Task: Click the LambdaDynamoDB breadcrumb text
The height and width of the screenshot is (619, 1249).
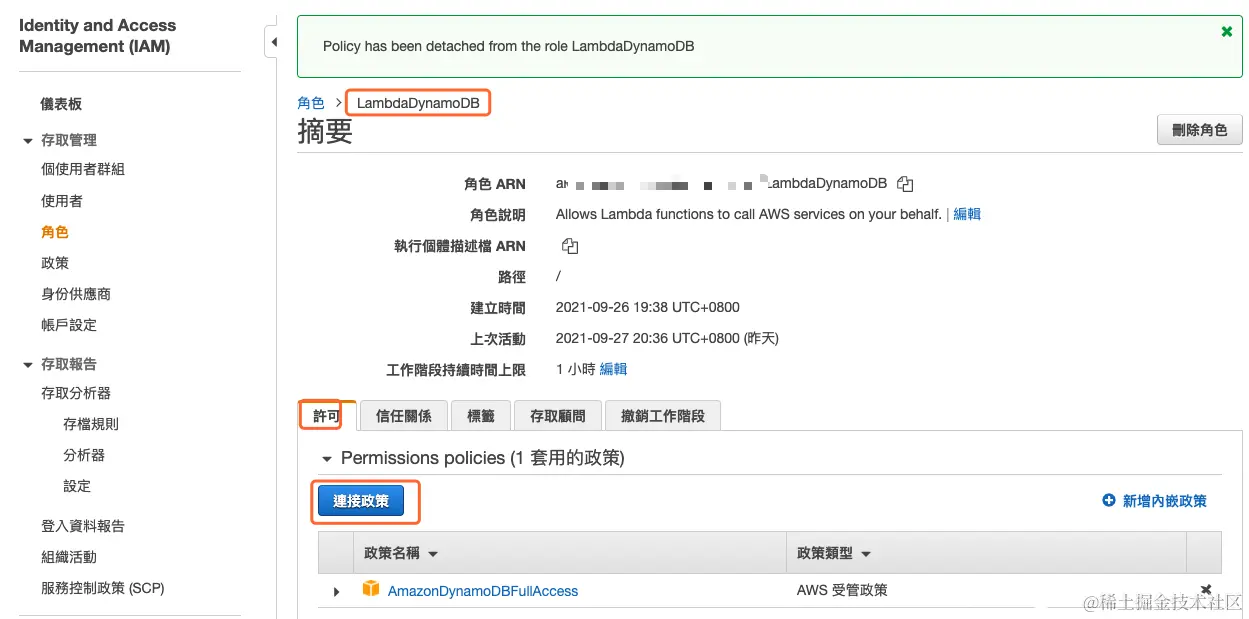Action: pos(418,103)
